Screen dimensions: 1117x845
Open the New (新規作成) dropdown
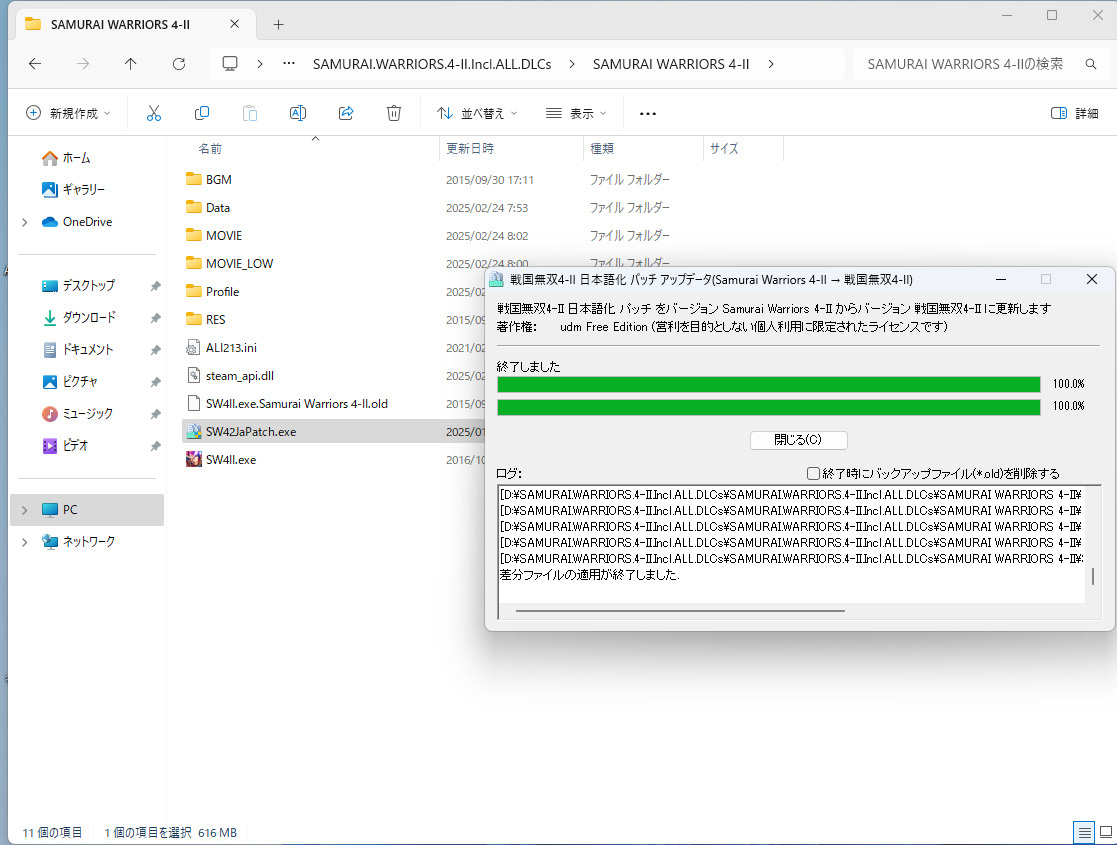(68, 113)
